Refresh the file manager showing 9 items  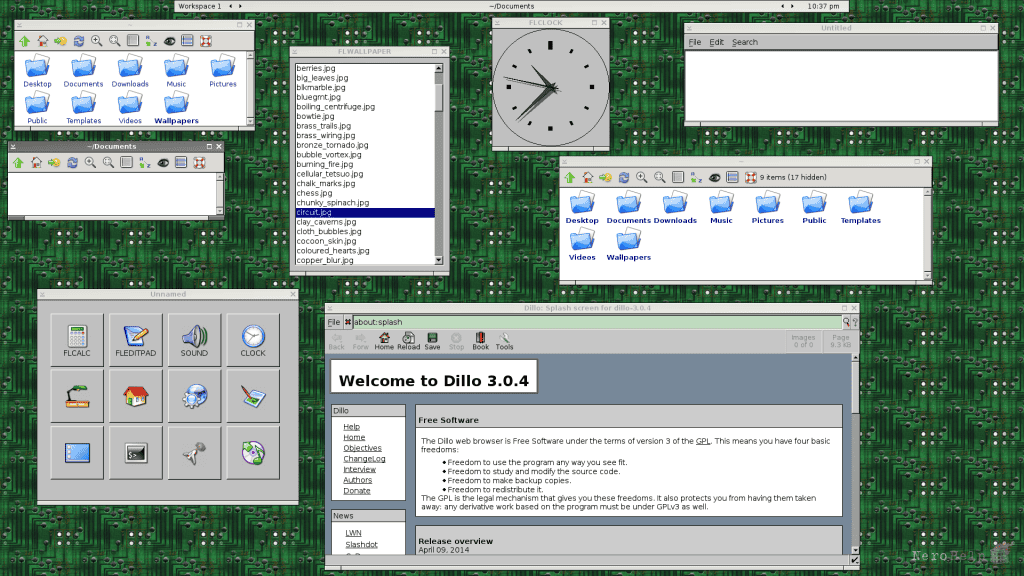(624, 178)
